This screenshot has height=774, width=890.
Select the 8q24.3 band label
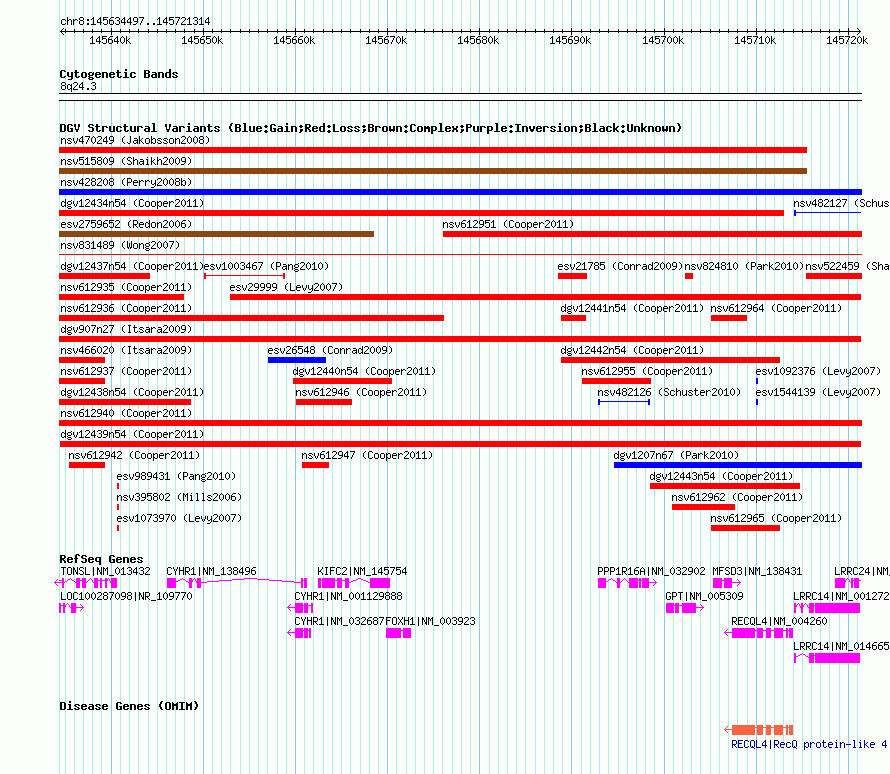78,87
